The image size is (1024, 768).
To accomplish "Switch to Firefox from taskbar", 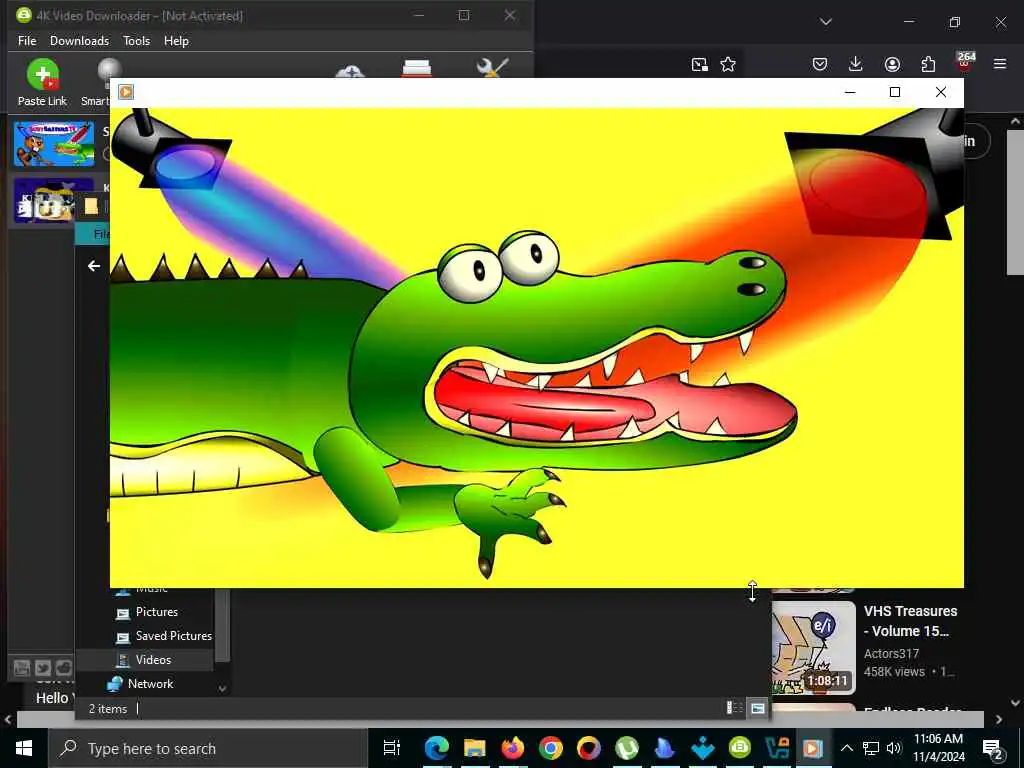I will (513, 748).
